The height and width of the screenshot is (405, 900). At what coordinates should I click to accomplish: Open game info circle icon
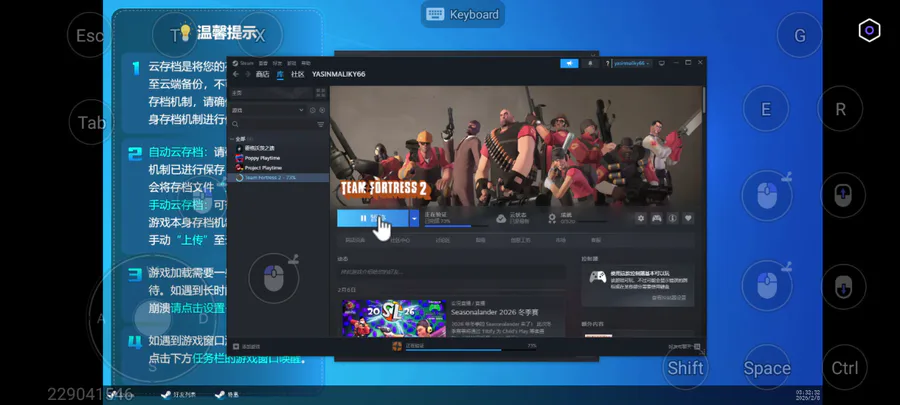pos(672,218)
